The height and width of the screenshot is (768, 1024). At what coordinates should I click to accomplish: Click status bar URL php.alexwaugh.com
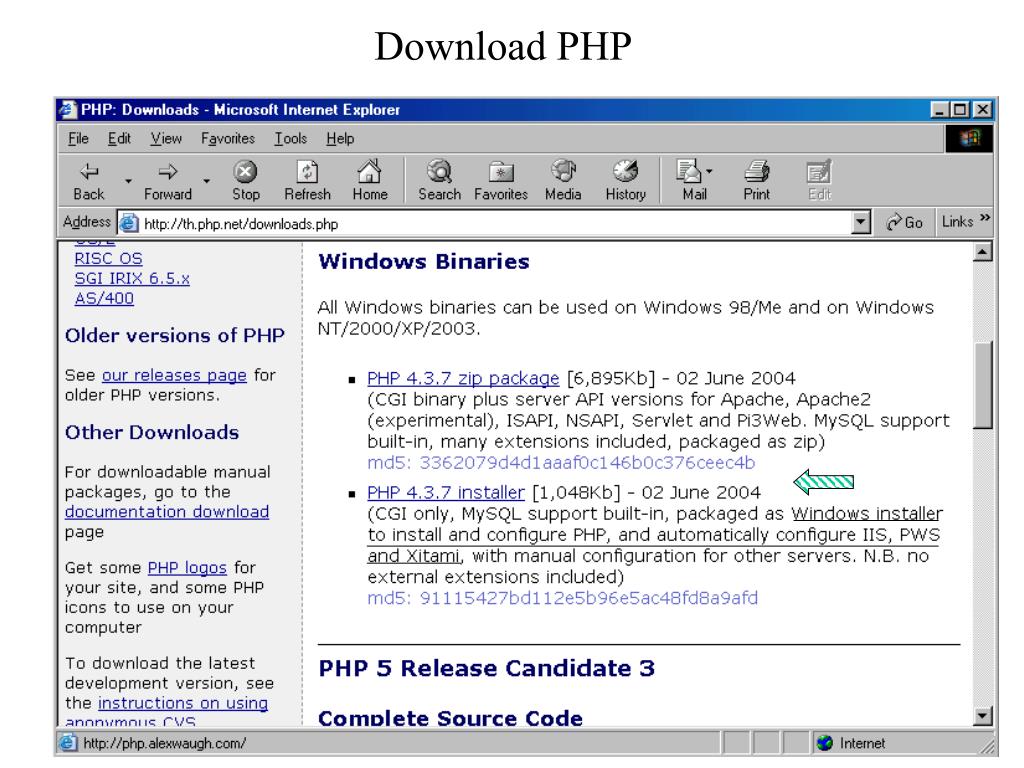coord(165,743)
